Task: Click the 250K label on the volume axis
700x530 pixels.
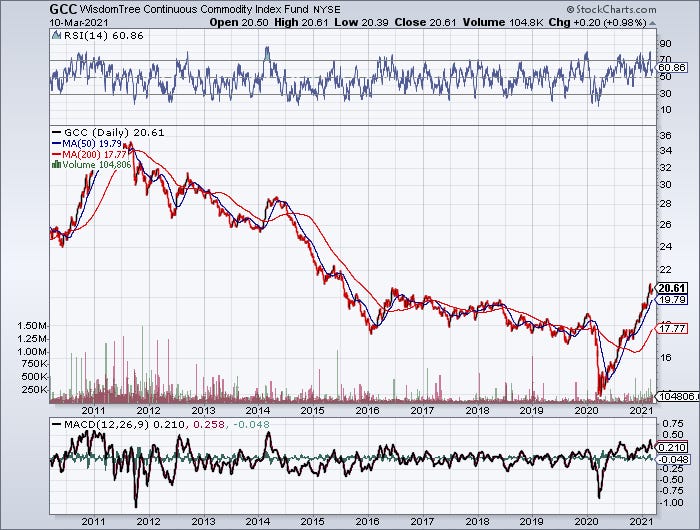Action: click(34, 390)
